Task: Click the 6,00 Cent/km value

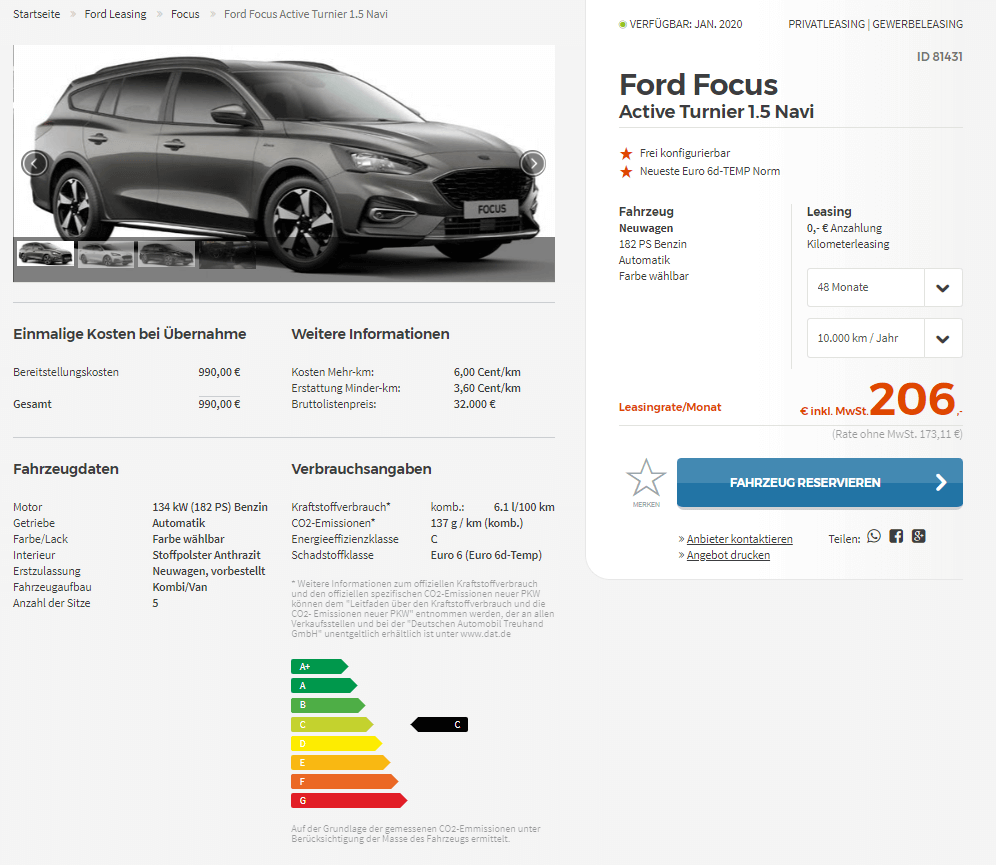Action: [x=487, y=372]
